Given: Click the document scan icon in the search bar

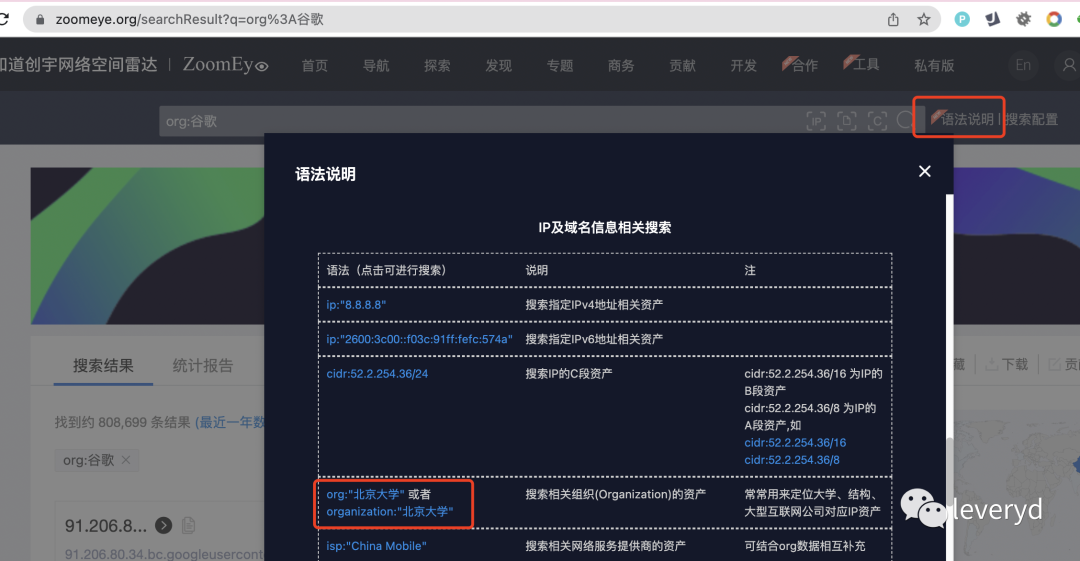Looking at the screenshot, I should (847, 121).
